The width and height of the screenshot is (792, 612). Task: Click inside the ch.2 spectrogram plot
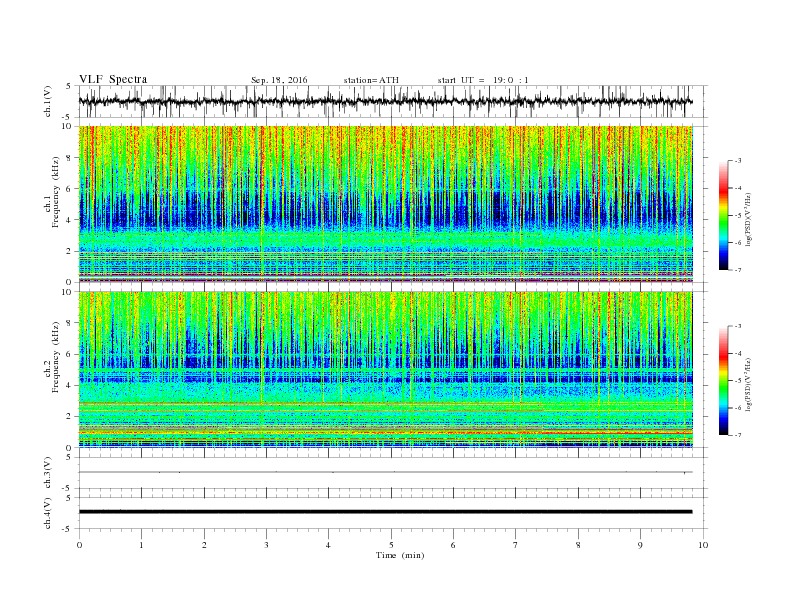click(385, 370)
